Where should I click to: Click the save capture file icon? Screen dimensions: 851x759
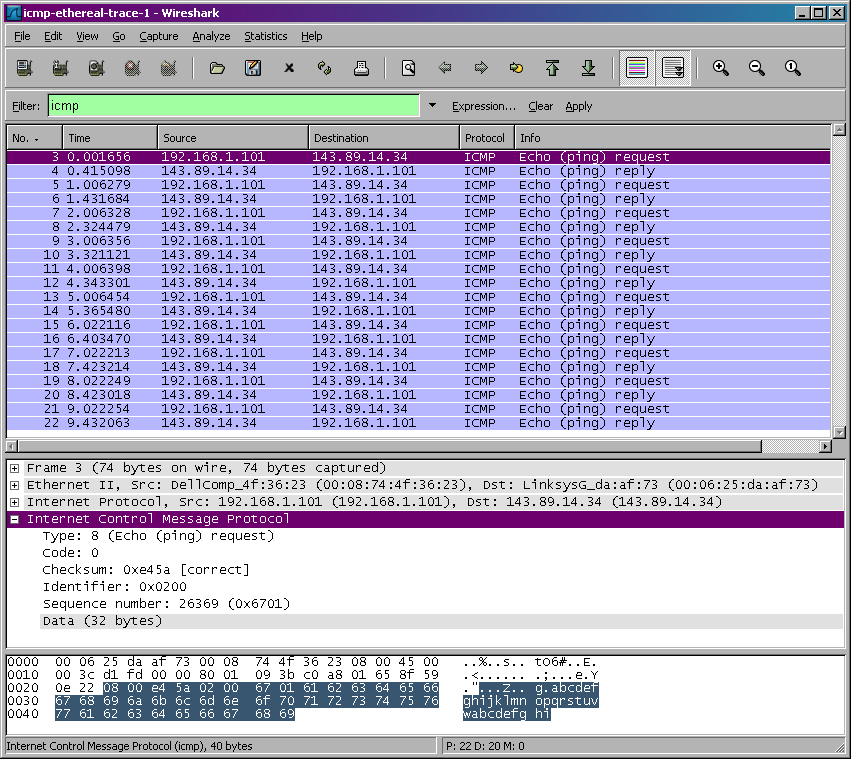[253, 68]
